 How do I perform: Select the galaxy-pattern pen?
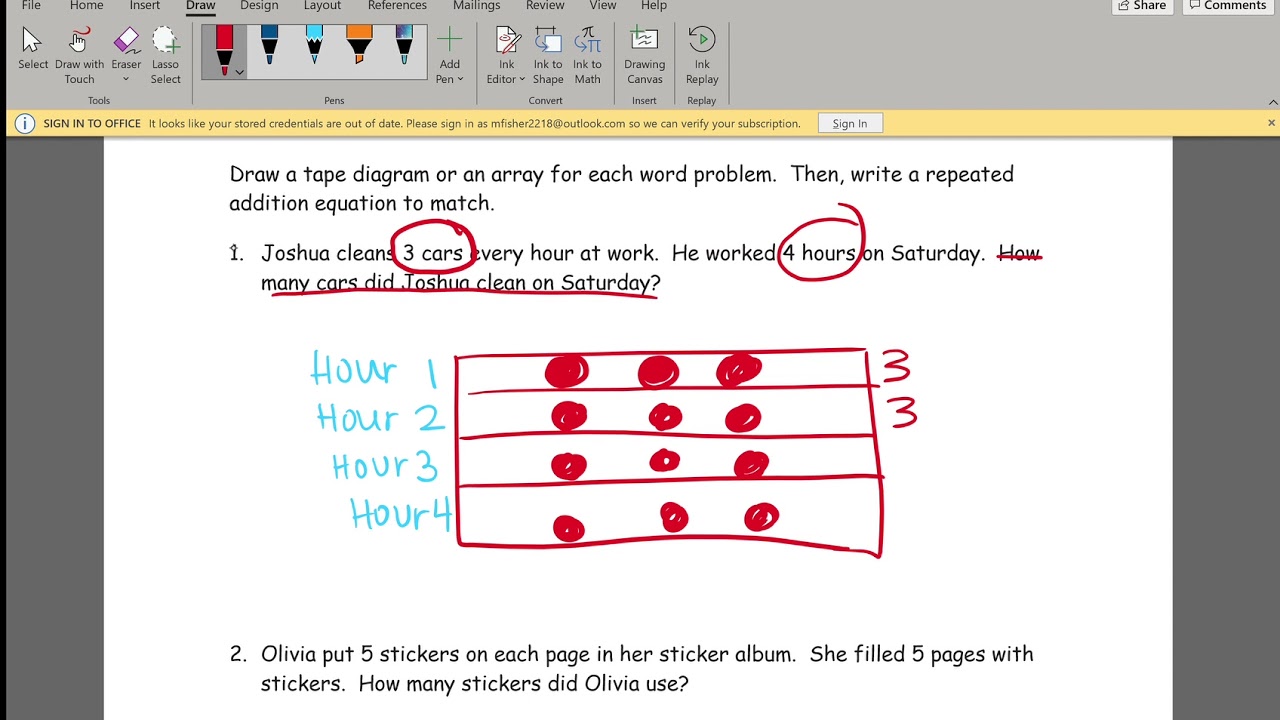(x=404, y=46)
